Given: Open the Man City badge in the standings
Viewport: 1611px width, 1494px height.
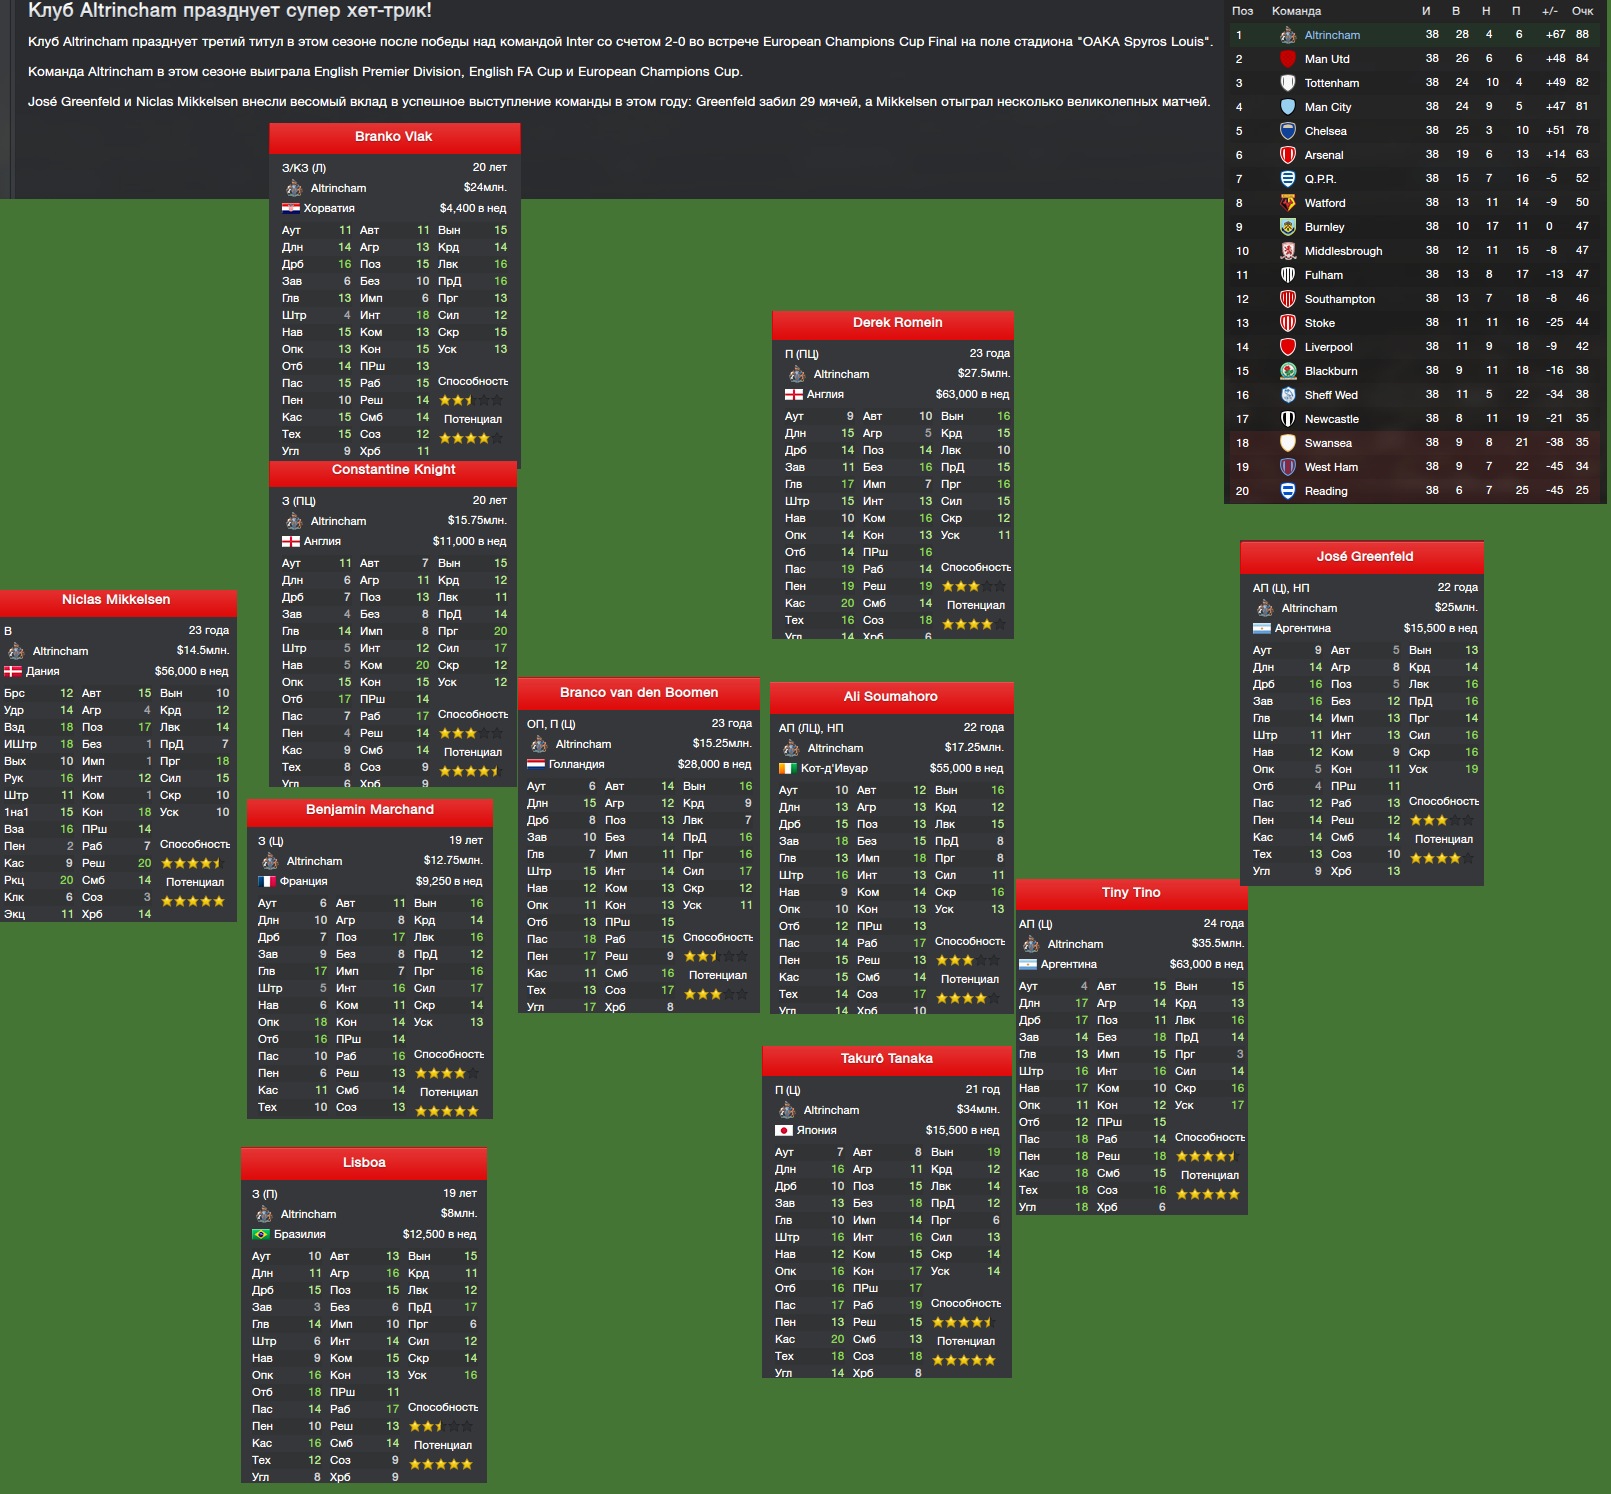Looking at the screenshot, I should (1288, 107).
